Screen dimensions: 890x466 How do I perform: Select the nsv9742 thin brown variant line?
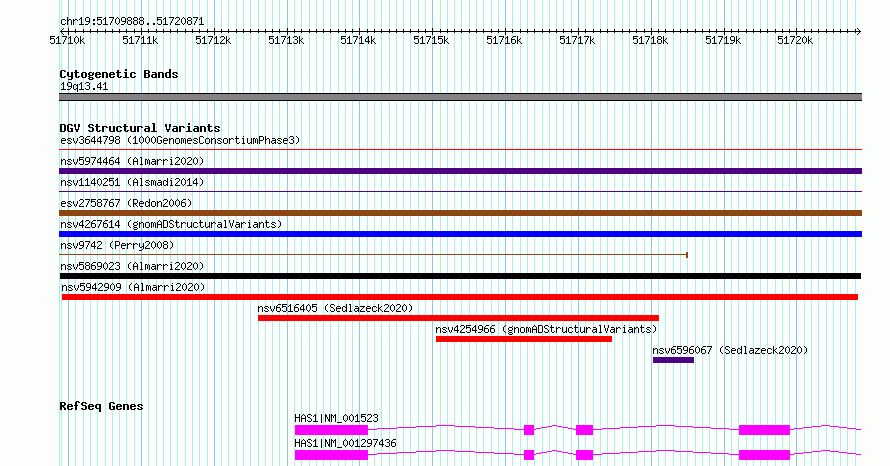pyautogui.click(x=373, y=255)
